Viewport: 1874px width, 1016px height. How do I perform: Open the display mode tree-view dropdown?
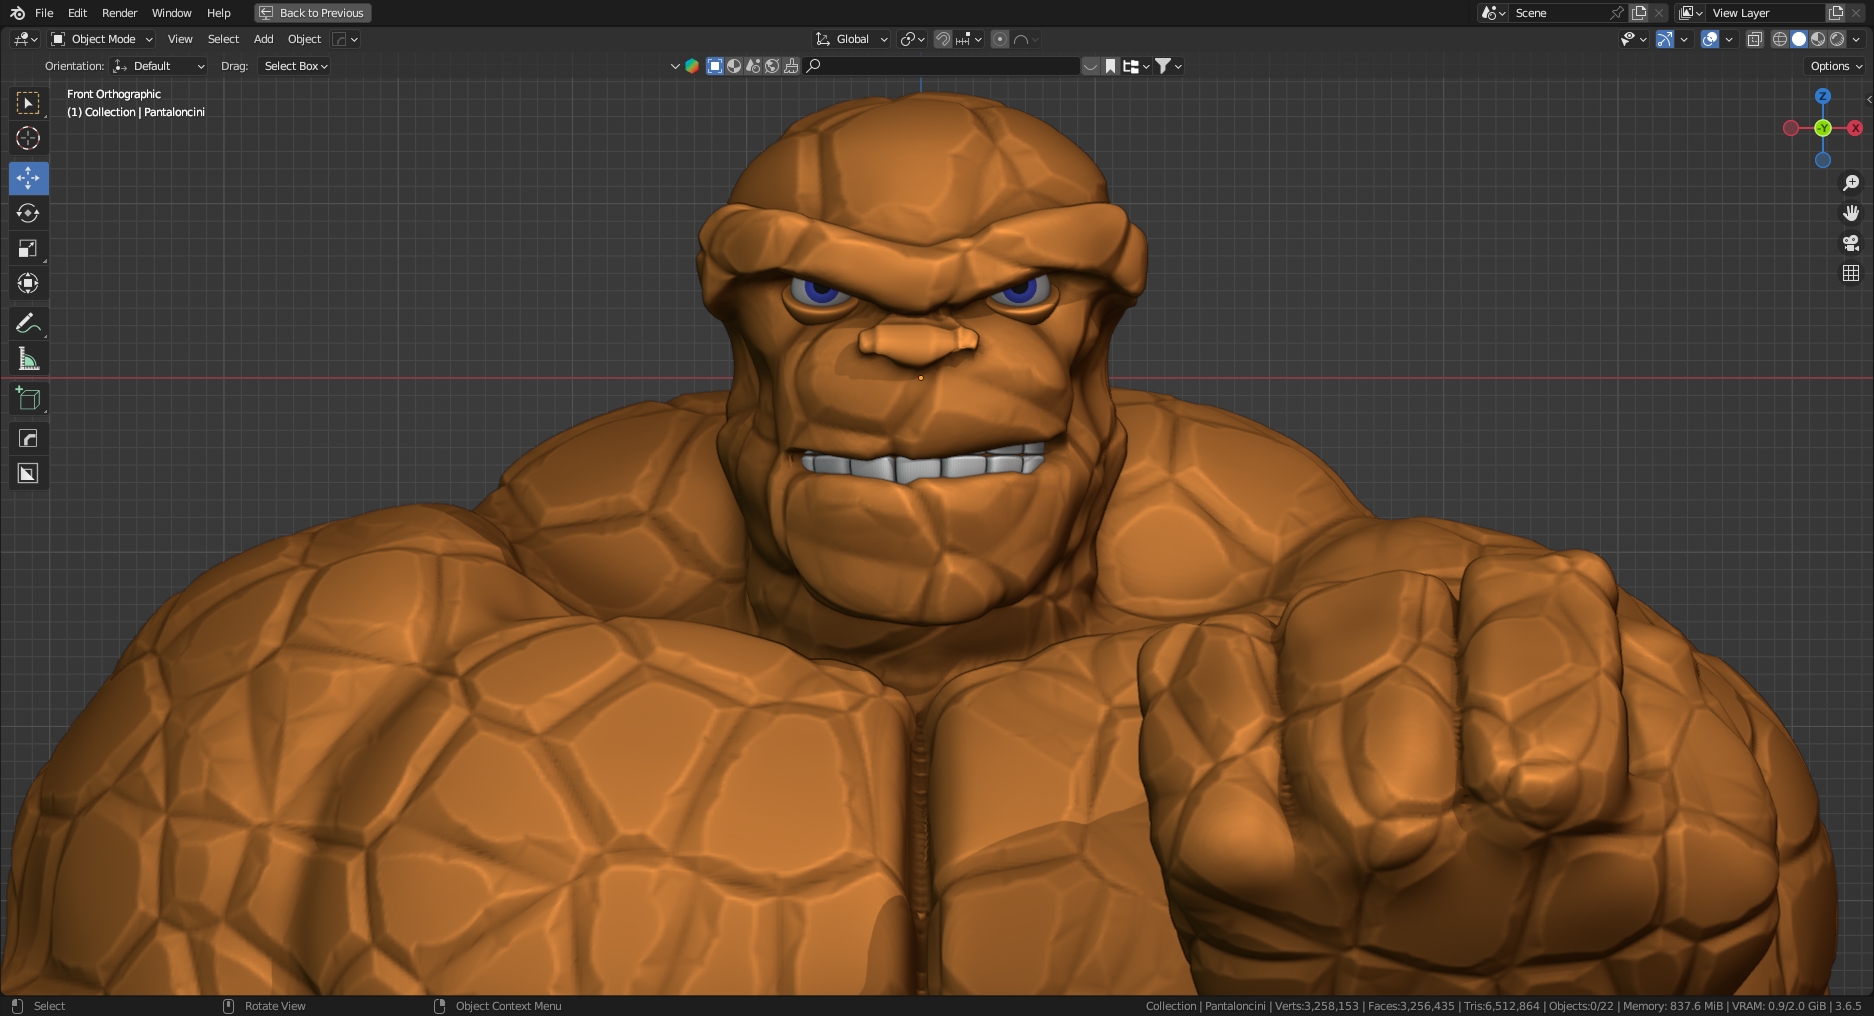tap(1135, 66)
